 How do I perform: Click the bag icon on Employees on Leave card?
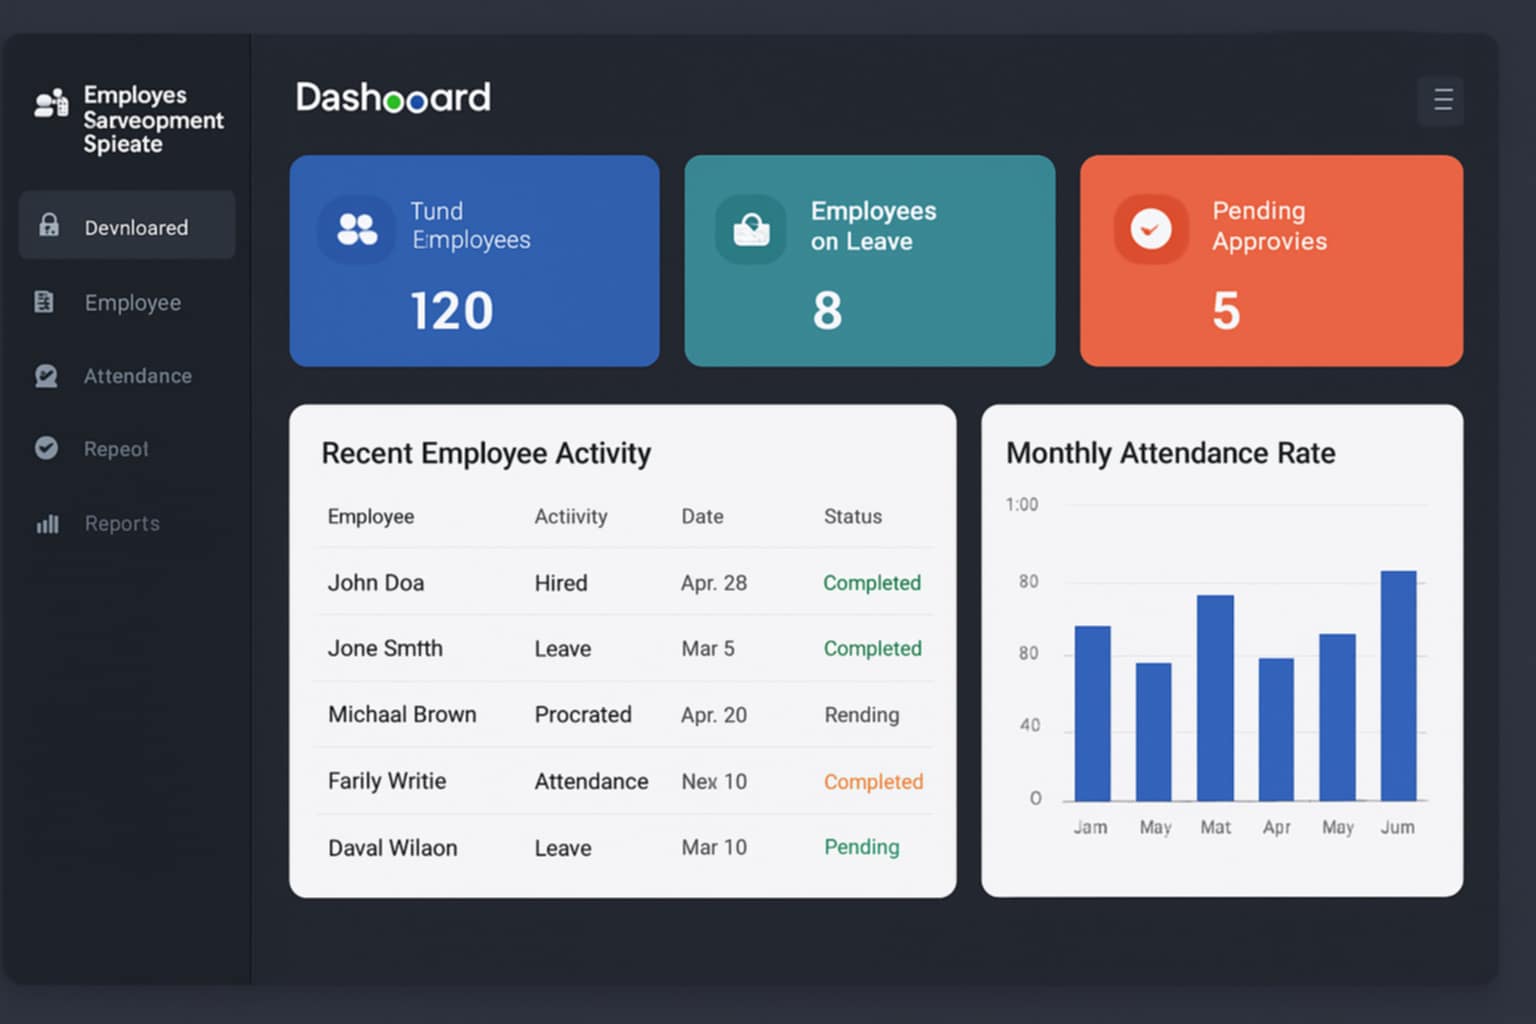751,229
